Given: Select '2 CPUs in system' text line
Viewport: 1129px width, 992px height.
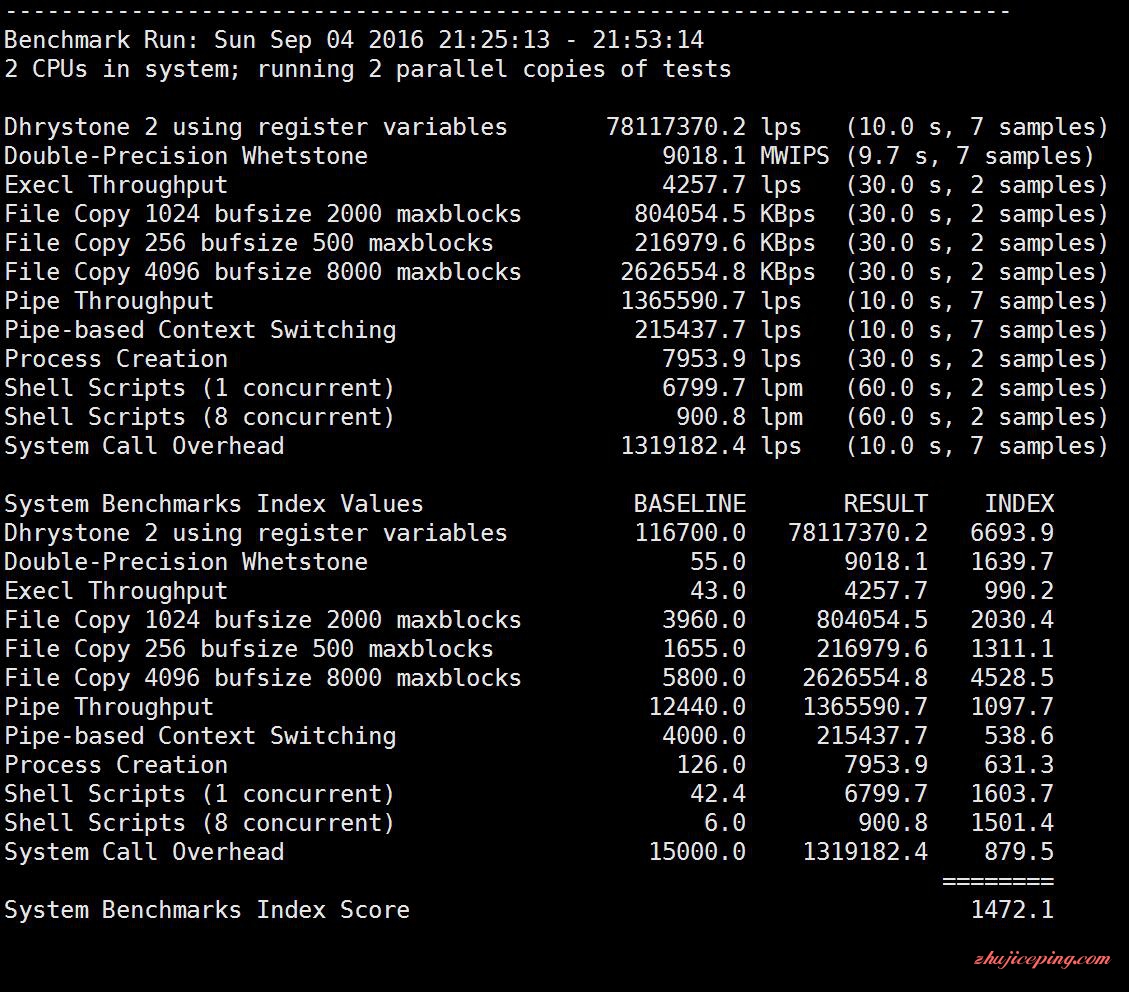Looking at the screenshot, I should tap(368, 68).
